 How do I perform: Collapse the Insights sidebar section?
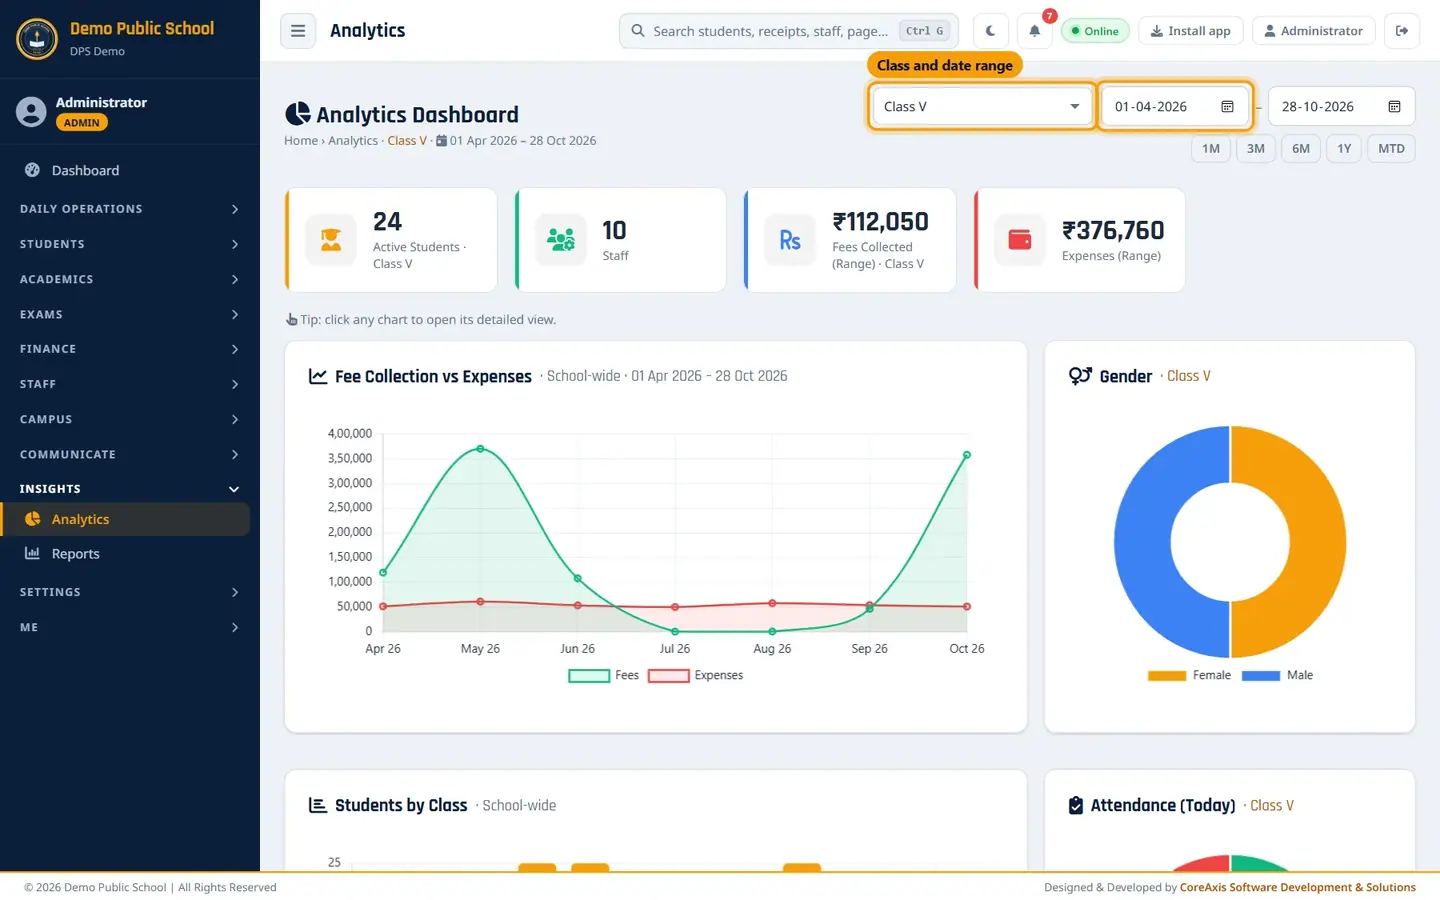point(130,489)
